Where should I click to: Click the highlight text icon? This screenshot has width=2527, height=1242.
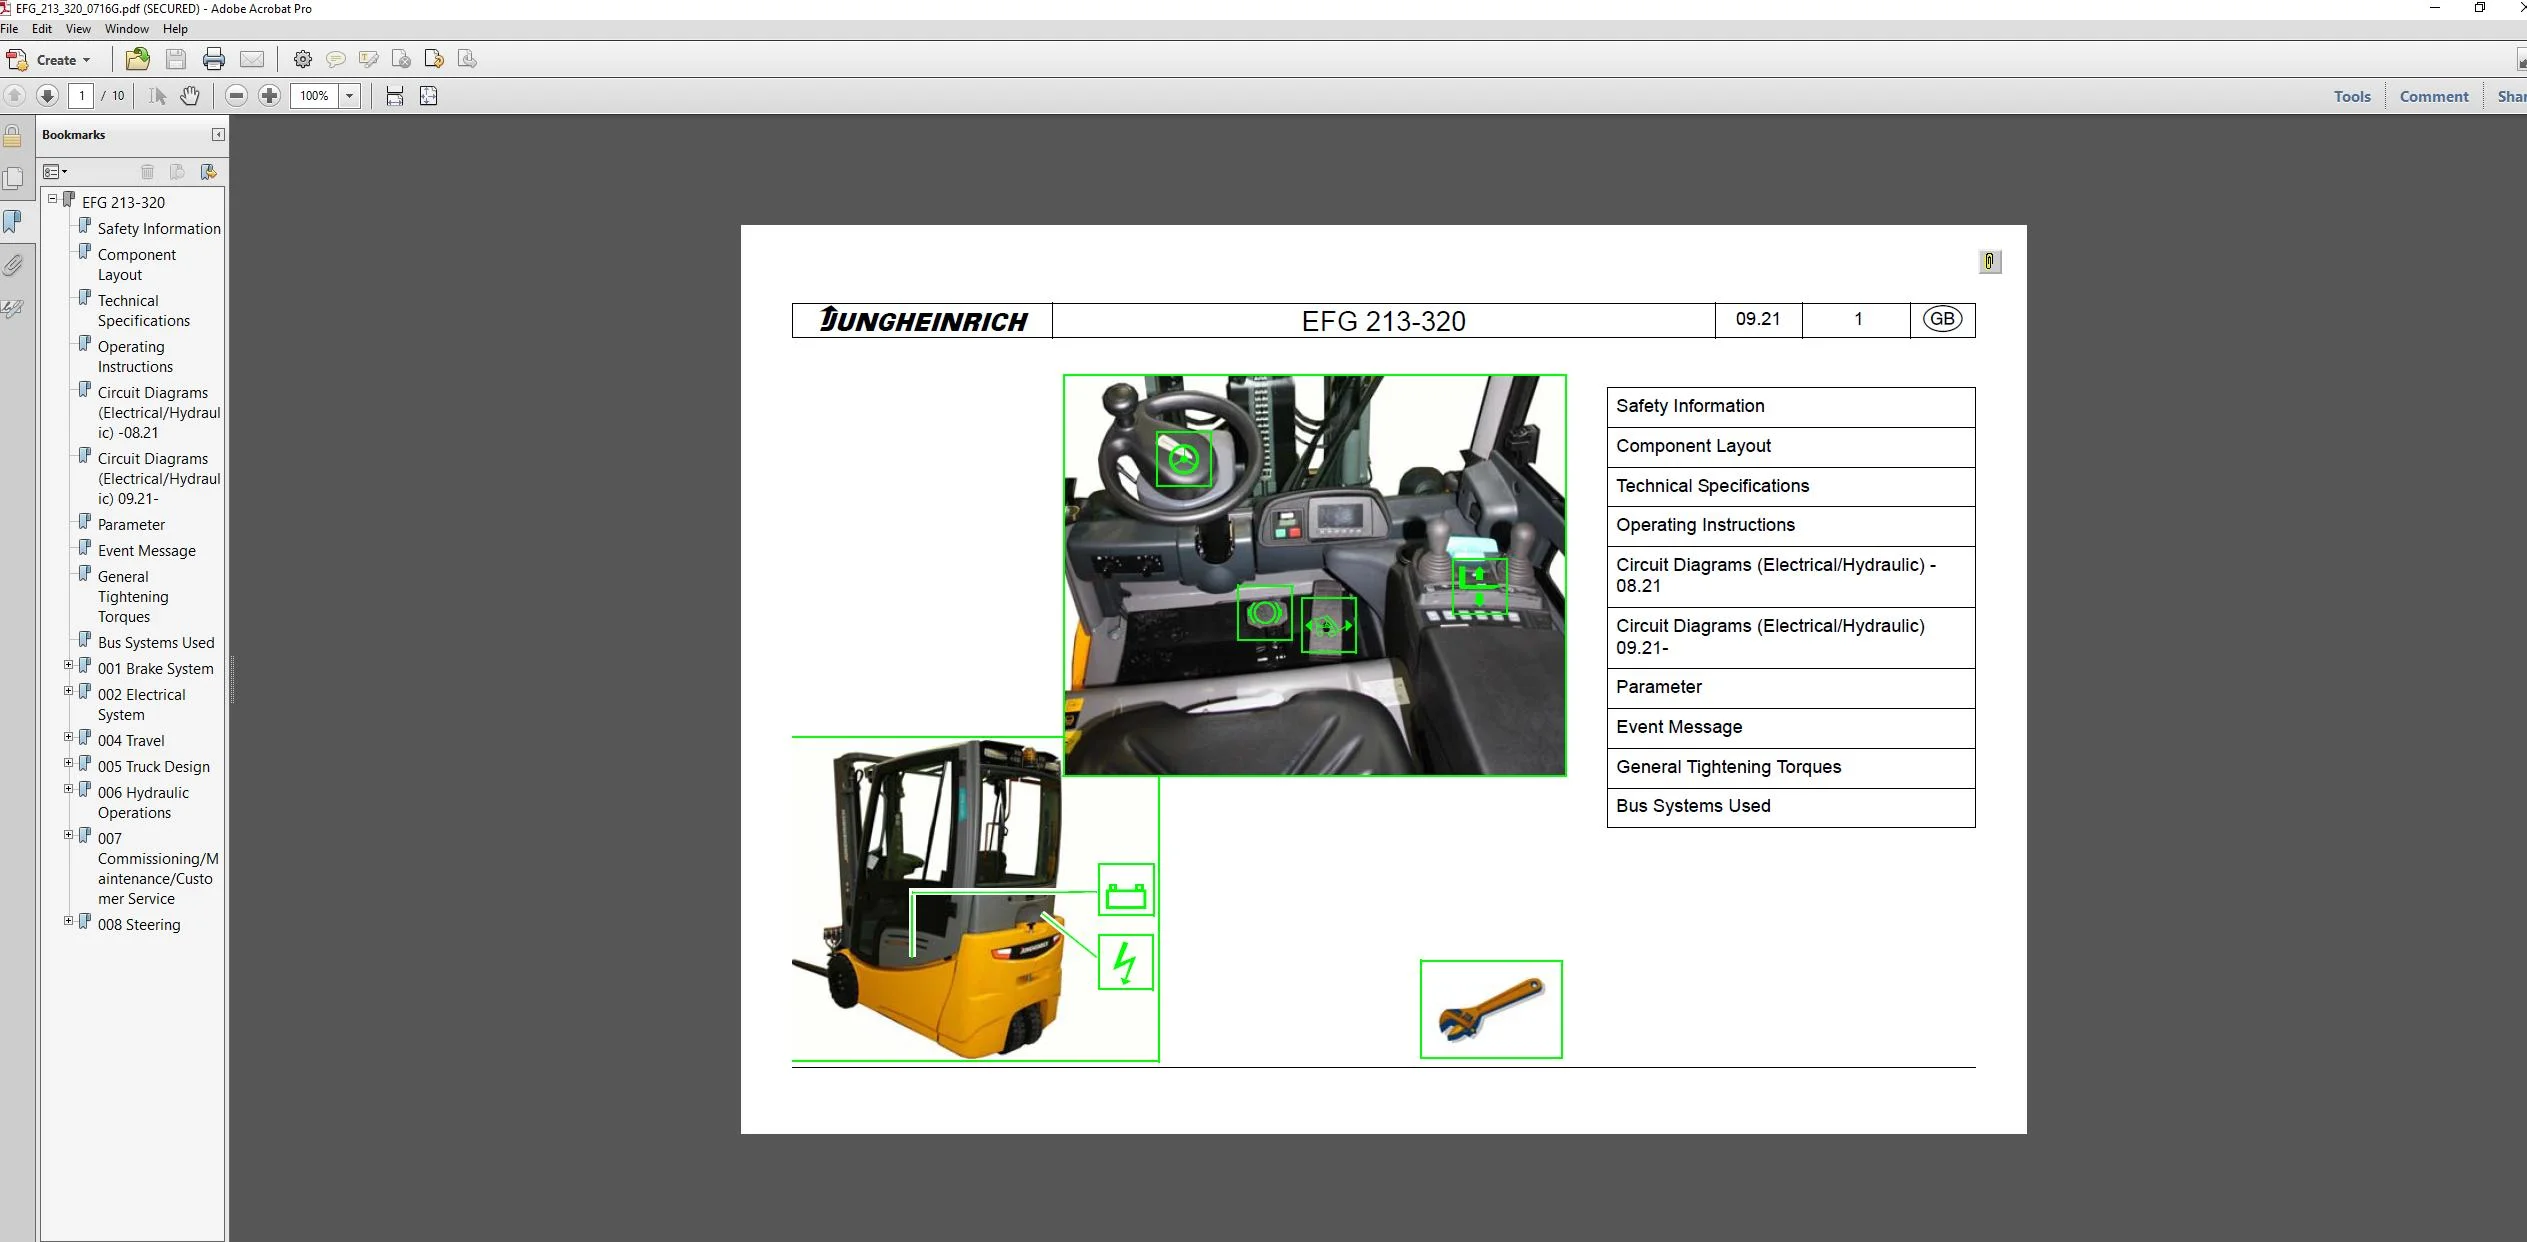pyautogui.click(x=368, y=59)
